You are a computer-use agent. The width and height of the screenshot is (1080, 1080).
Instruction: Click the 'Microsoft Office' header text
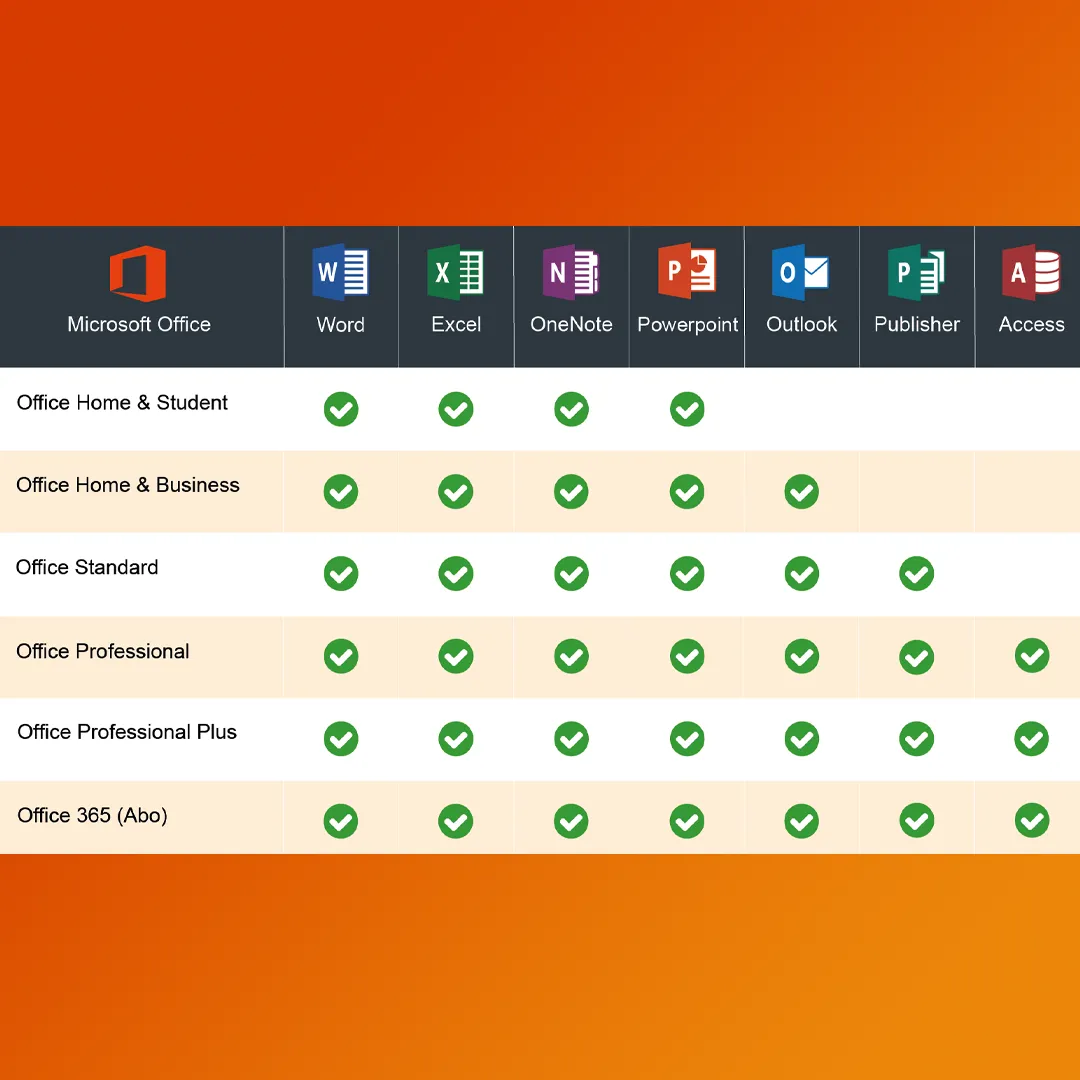coord(139,324)
